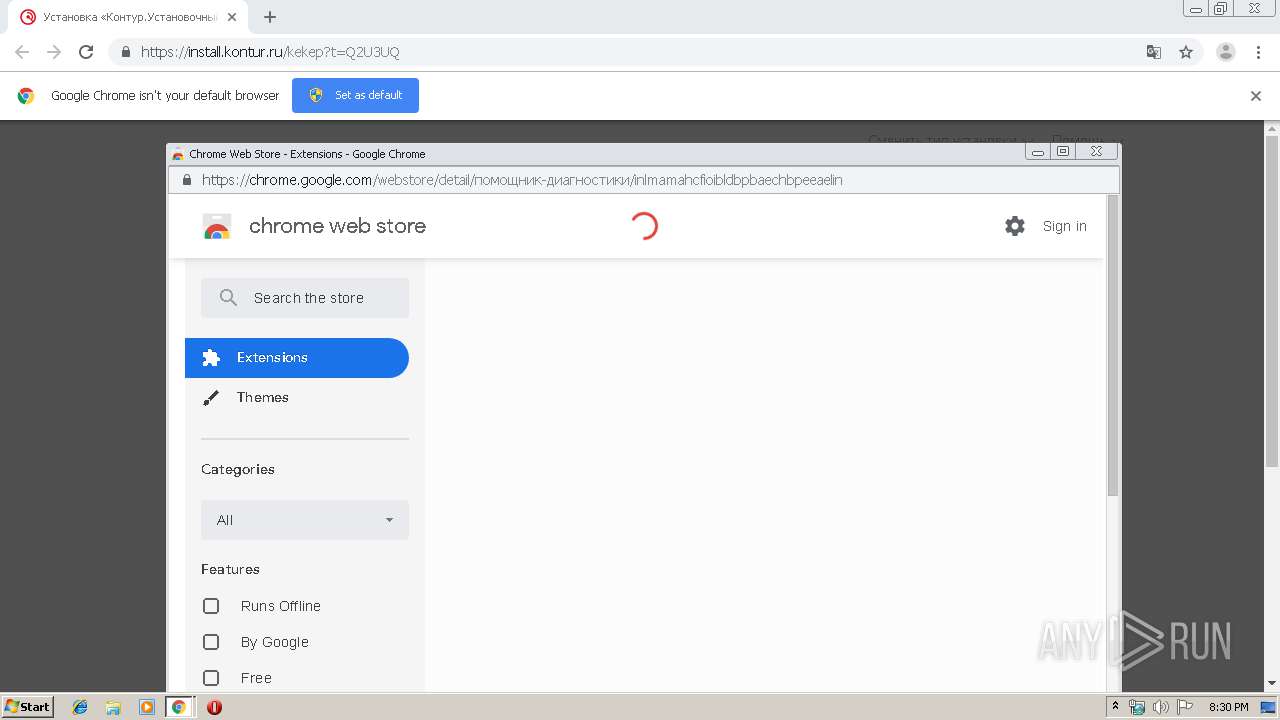Launch Internet Explorer from taskbar
The width and height of the screenshot is (1280, 720).
pos(80,707)
